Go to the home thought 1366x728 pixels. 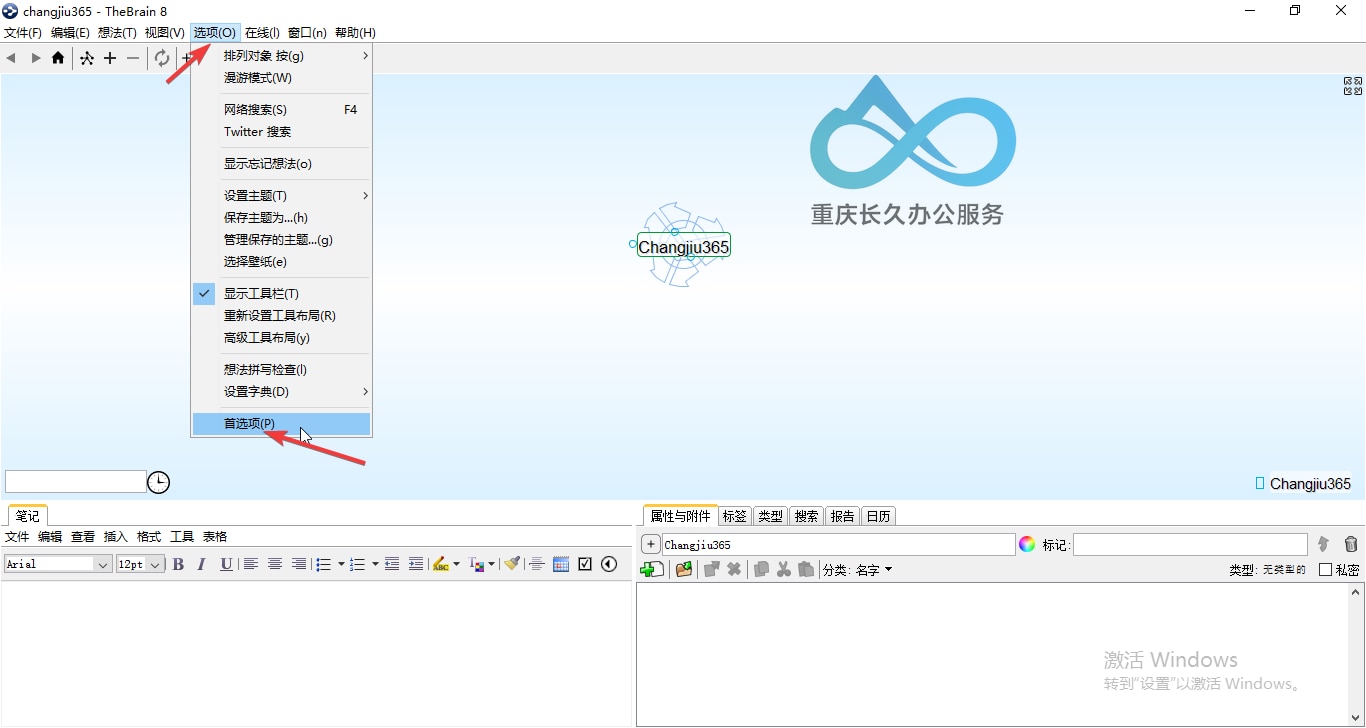(x=58, y=58)
